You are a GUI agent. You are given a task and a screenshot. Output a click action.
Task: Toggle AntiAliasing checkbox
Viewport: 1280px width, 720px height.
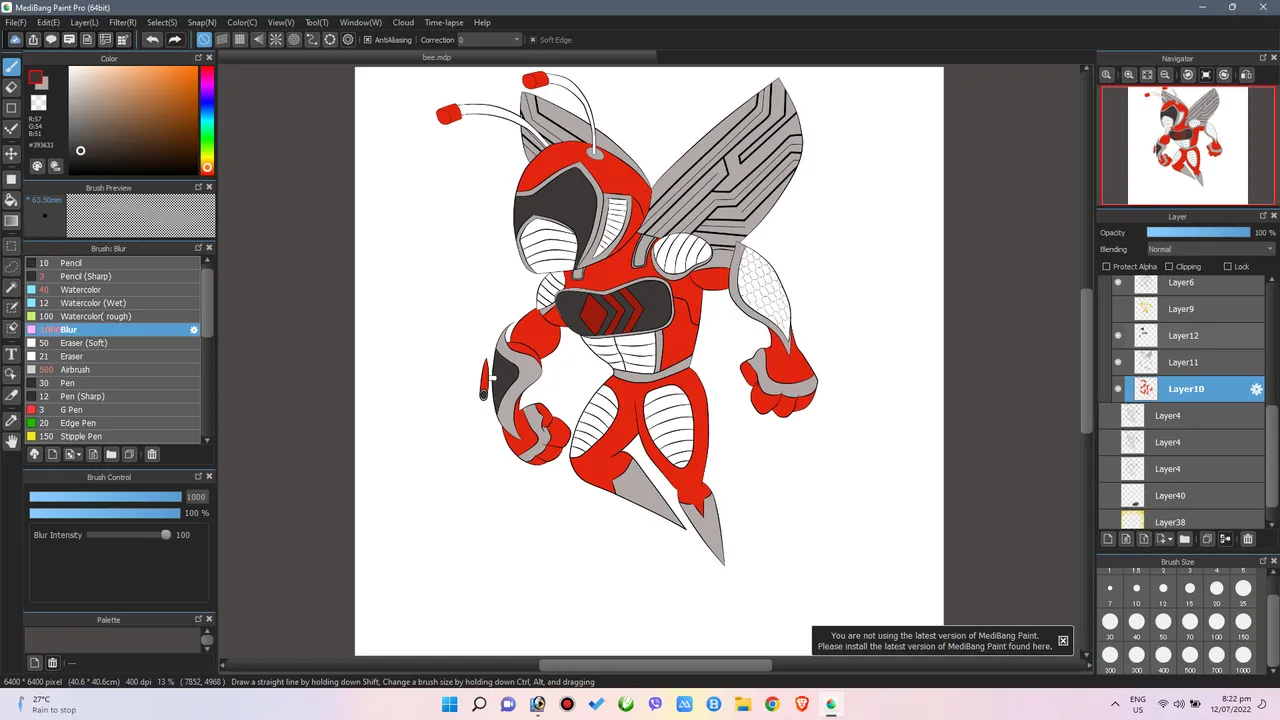[x=367, y=40]
